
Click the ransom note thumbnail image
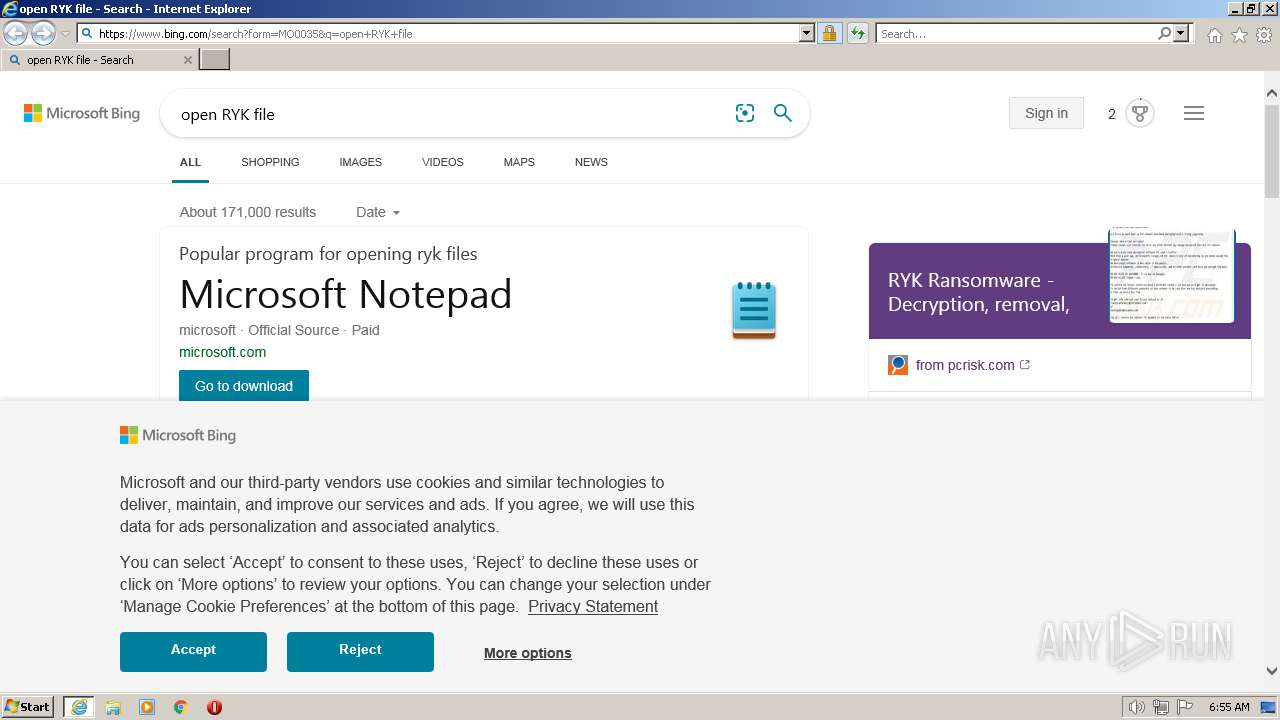pos(1171,276)
